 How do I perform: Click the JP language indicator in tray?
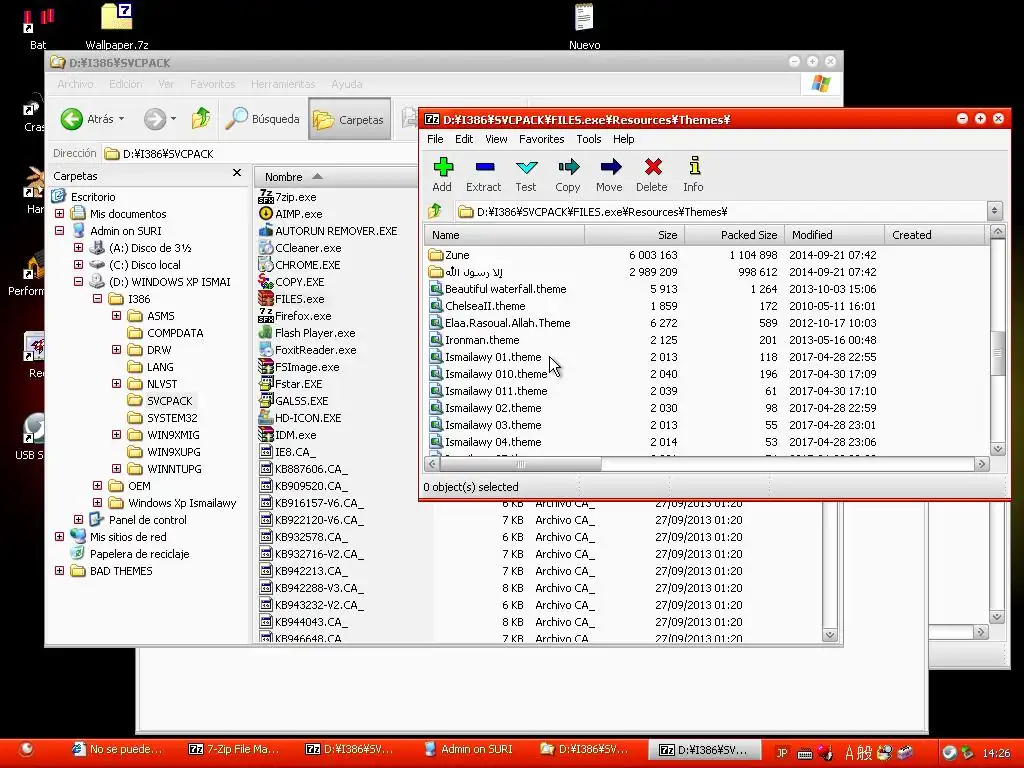point(782,753)
